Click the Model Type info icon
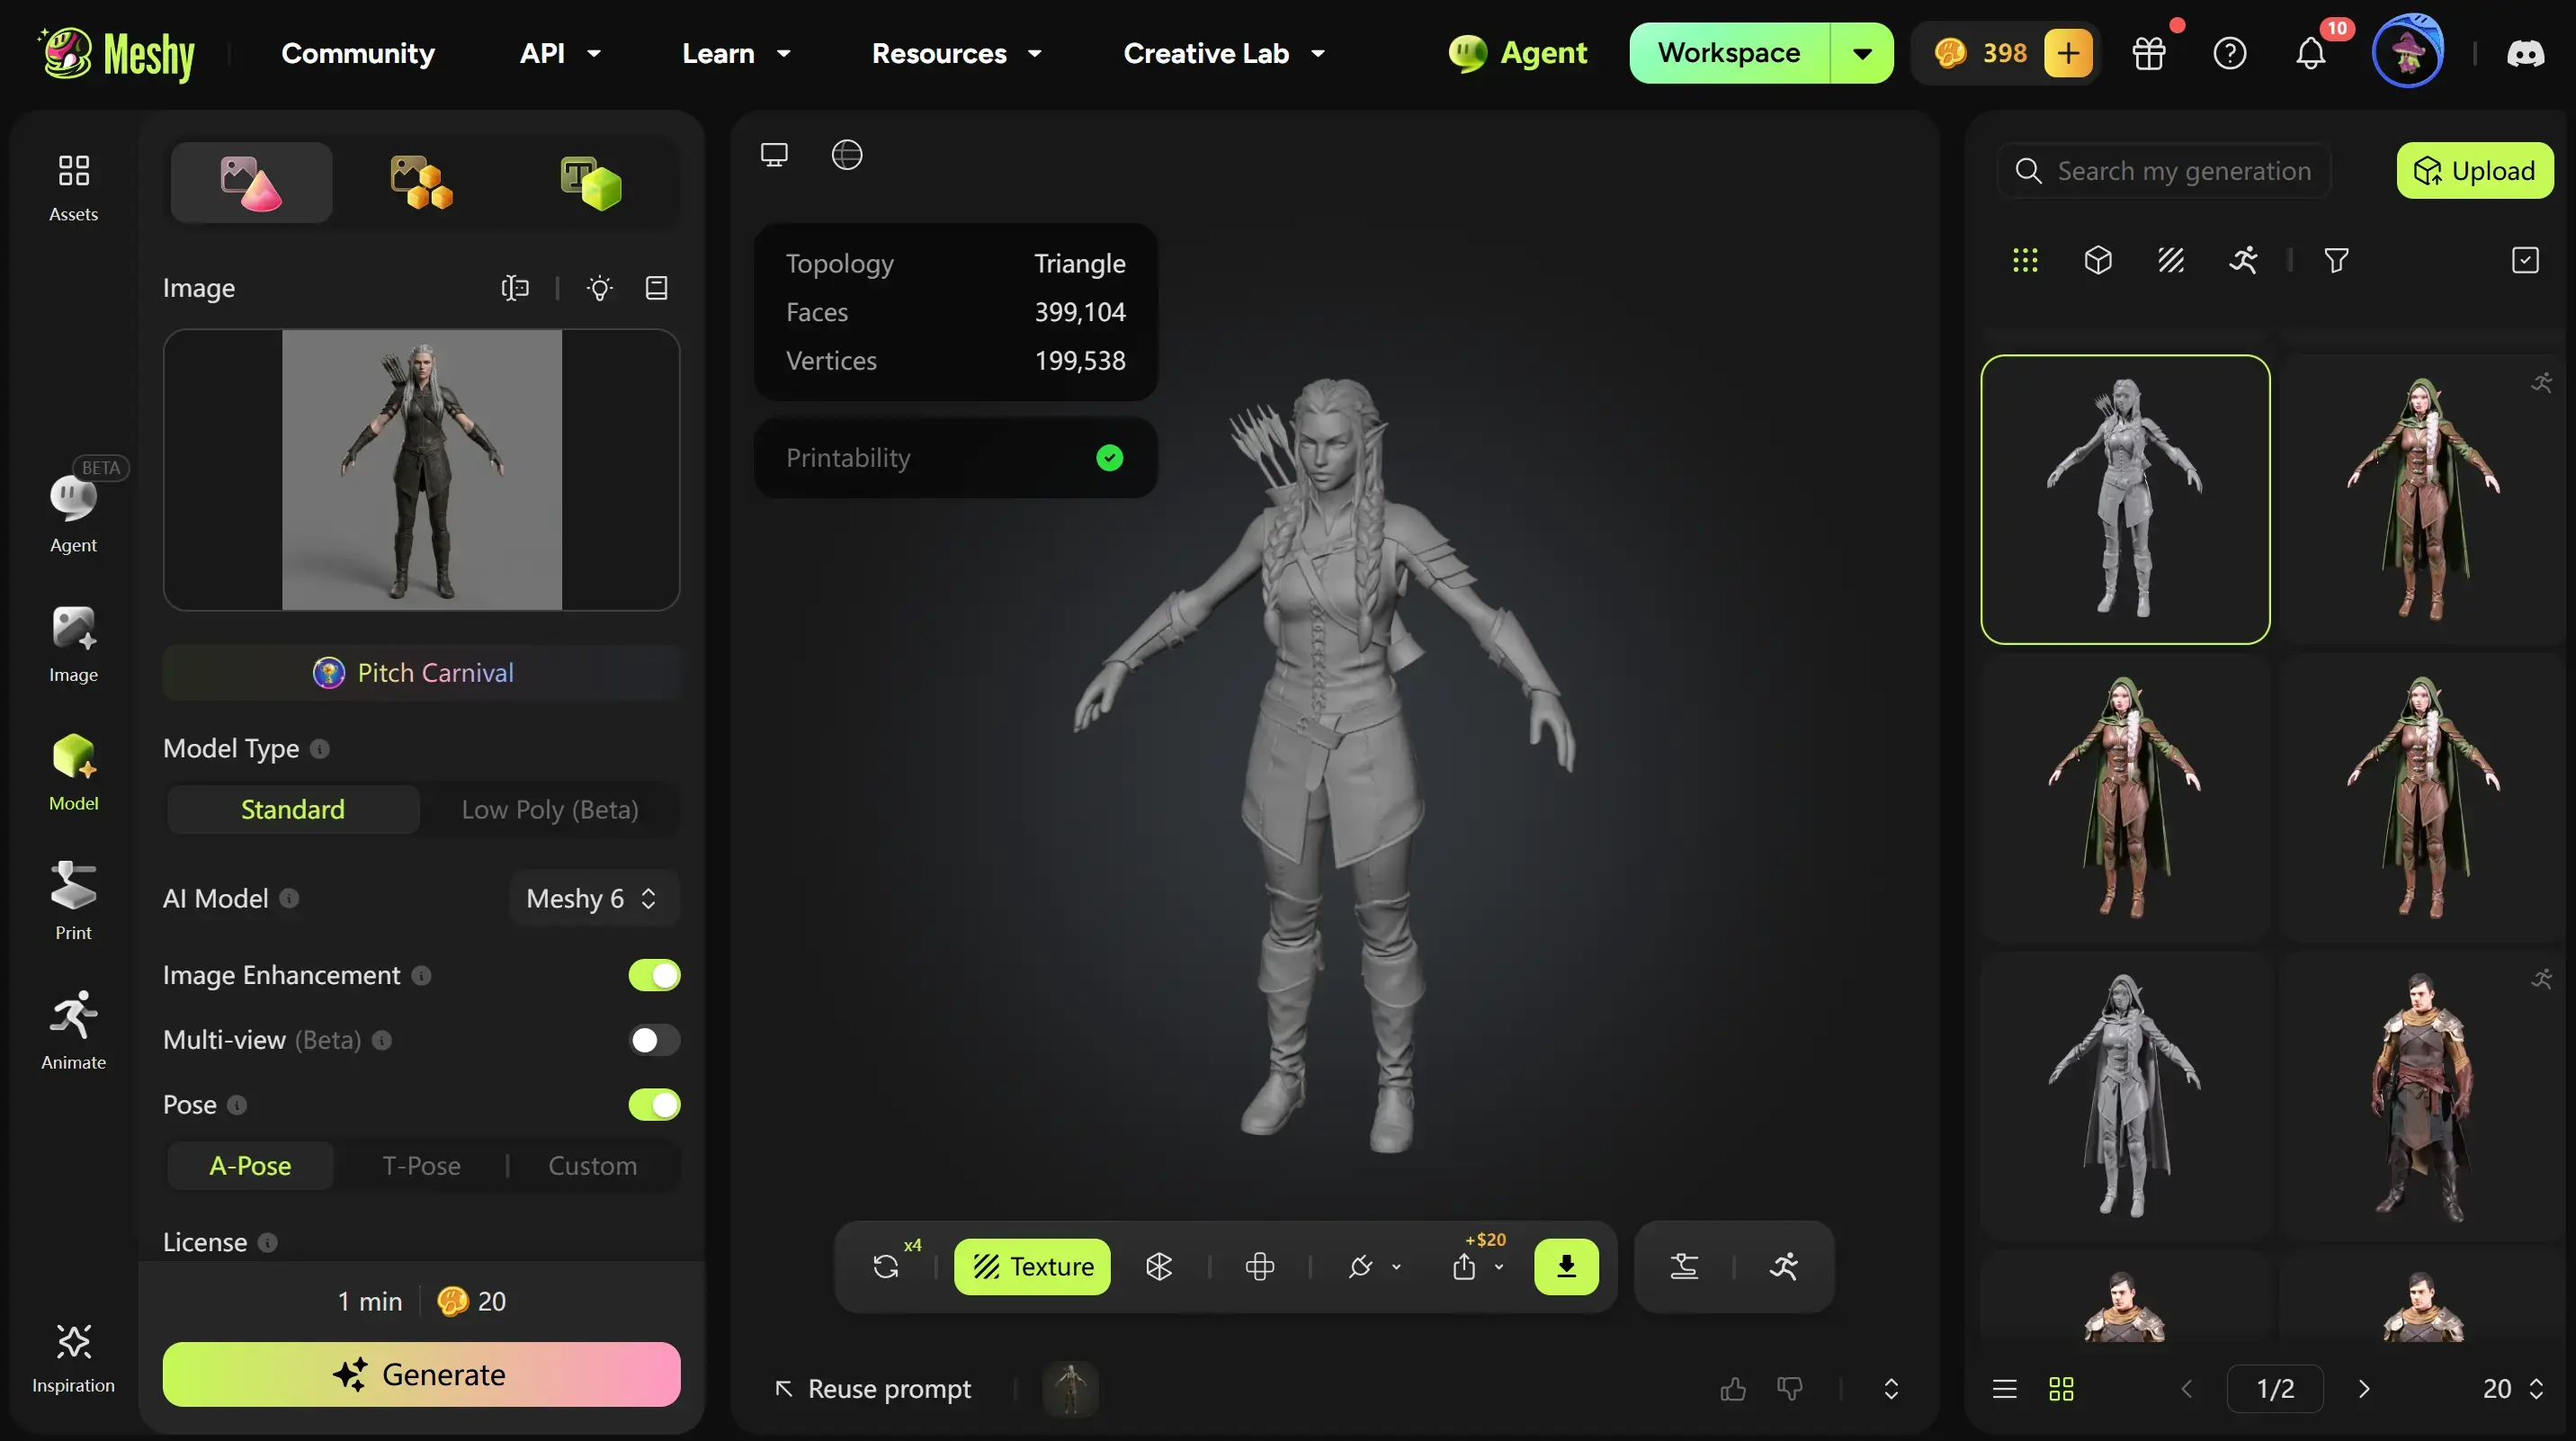This screenshot has height=1441, width=2576. [320, 749]
